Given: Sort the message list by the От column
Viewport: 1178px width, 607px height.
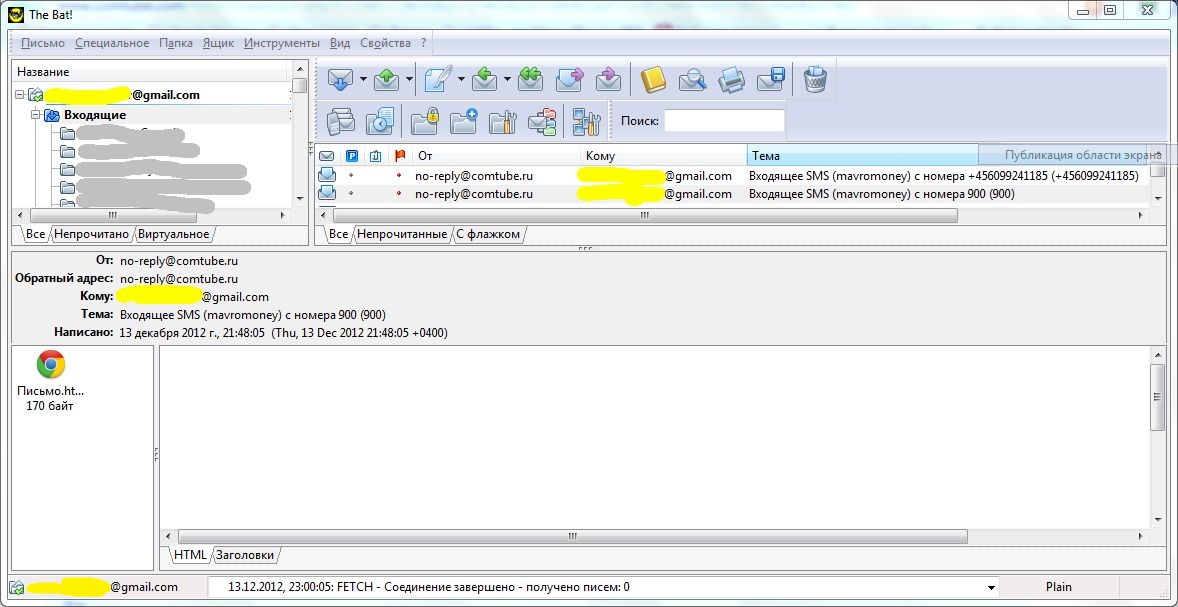Looking at the screenshot, I should click(496, 156).
